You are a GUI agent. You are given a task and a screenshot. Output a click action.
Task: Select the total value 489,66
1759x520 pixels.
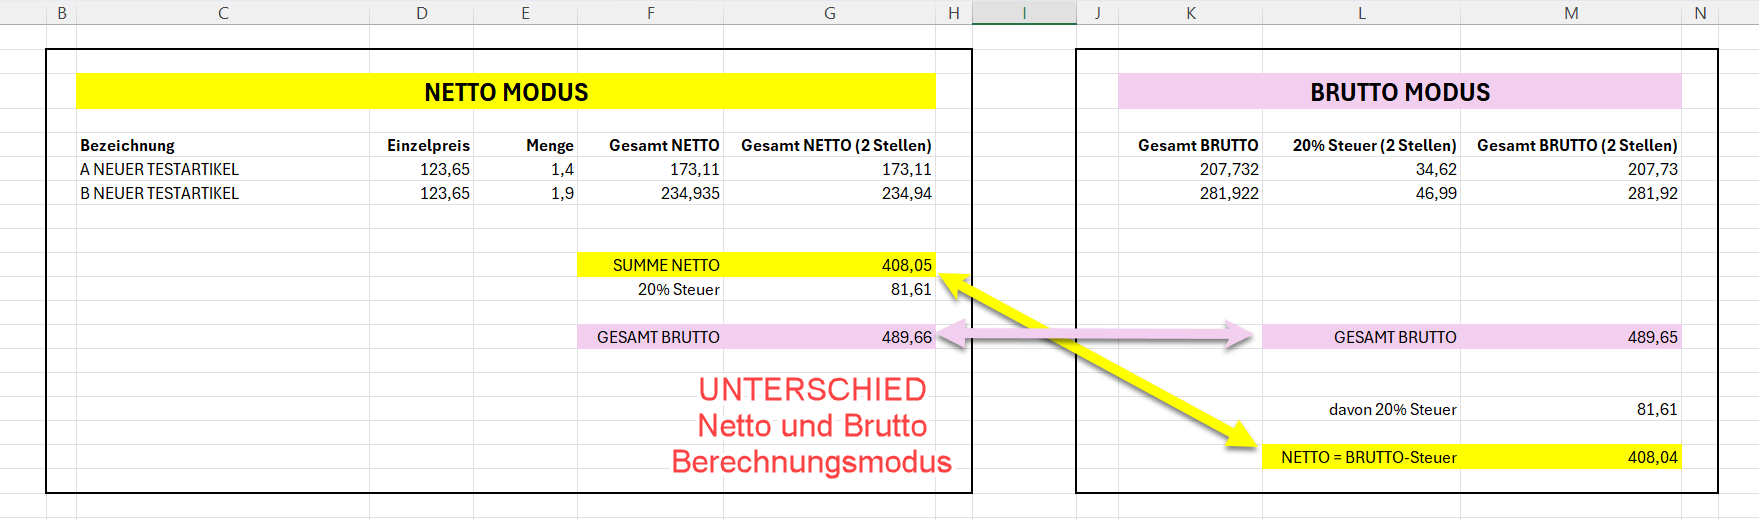click(829, 337)
